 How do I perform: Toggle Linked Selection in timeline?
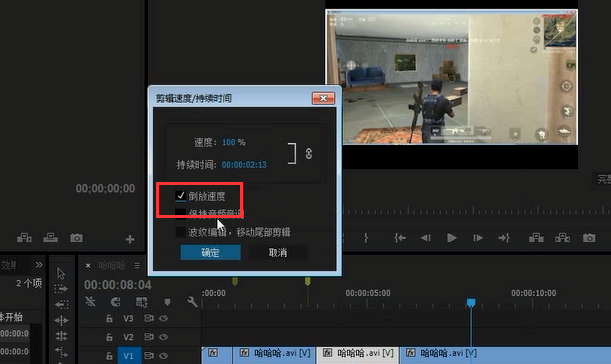(x=141, y=302)
